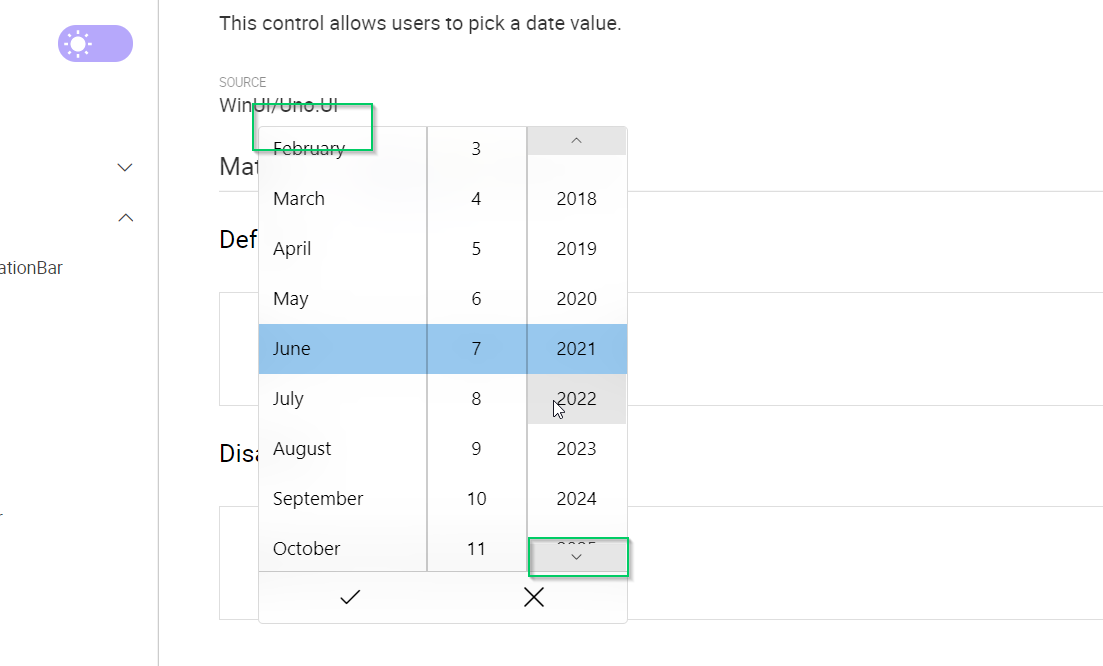This screenshot has height=666, width=1103.
Task: Select 2022 in the year column
Action: pyautogui.click(x=576, y=398)
